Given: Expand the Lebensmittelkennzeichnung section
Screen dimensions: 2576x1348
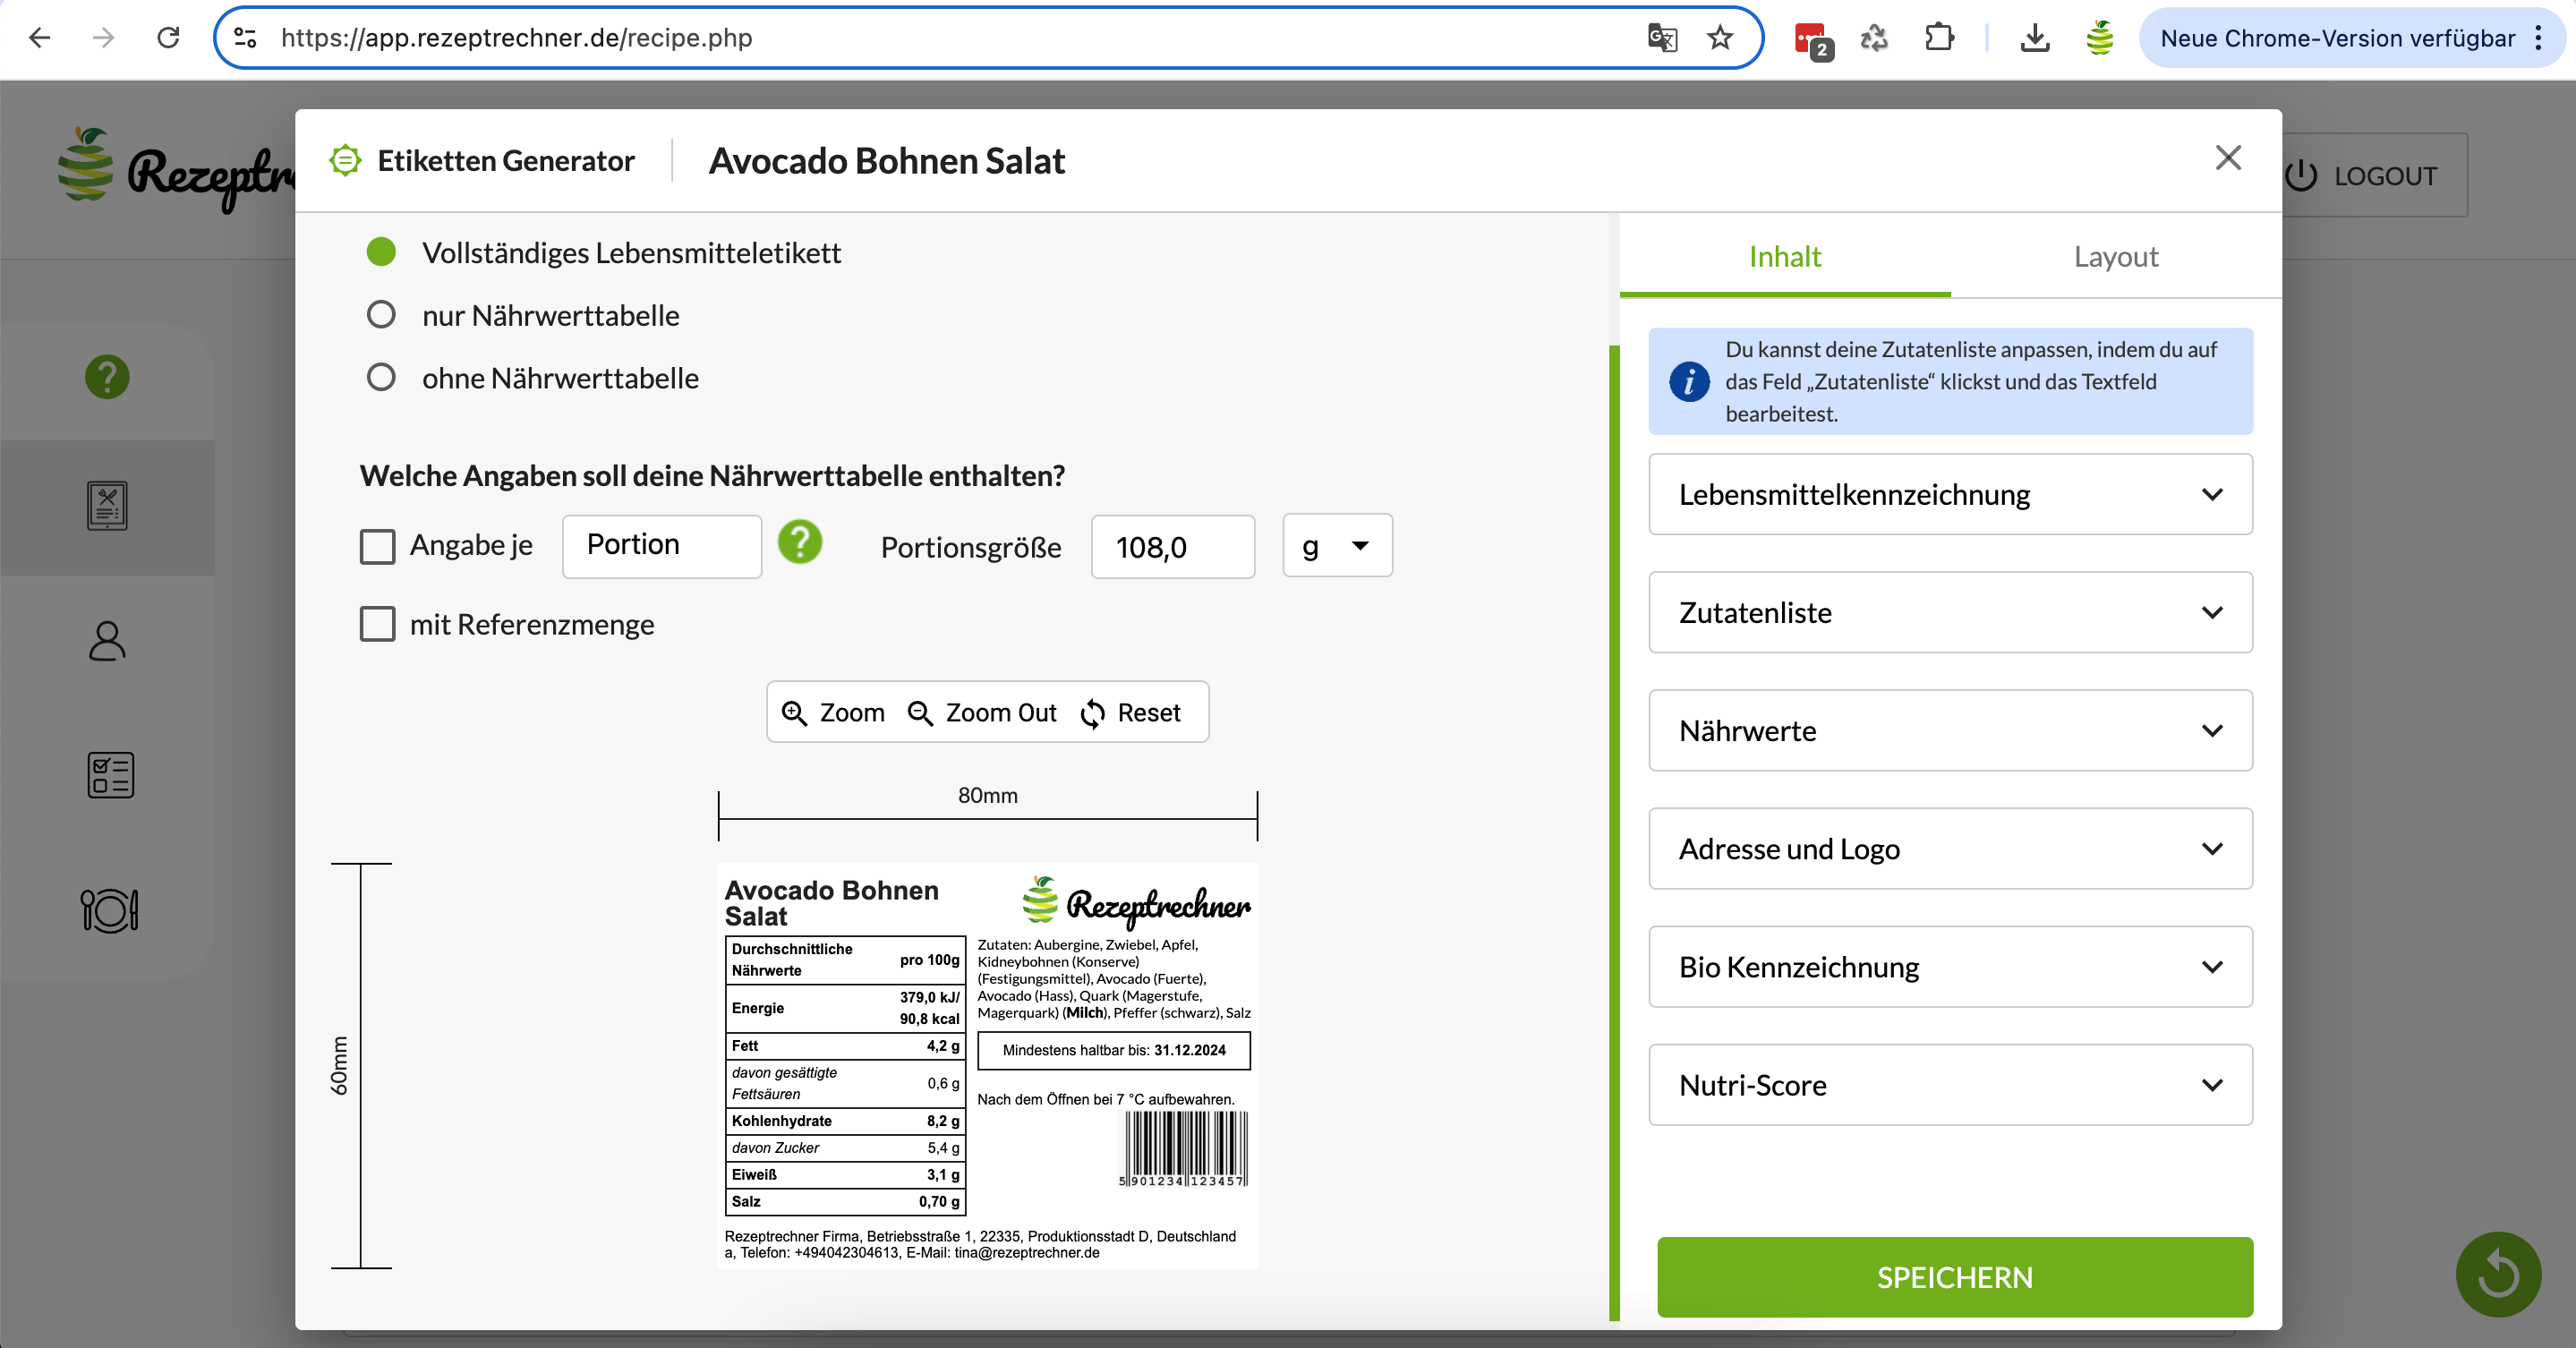Looking at the screenshot, I should pyautogui.click(x=1950, y=494).
